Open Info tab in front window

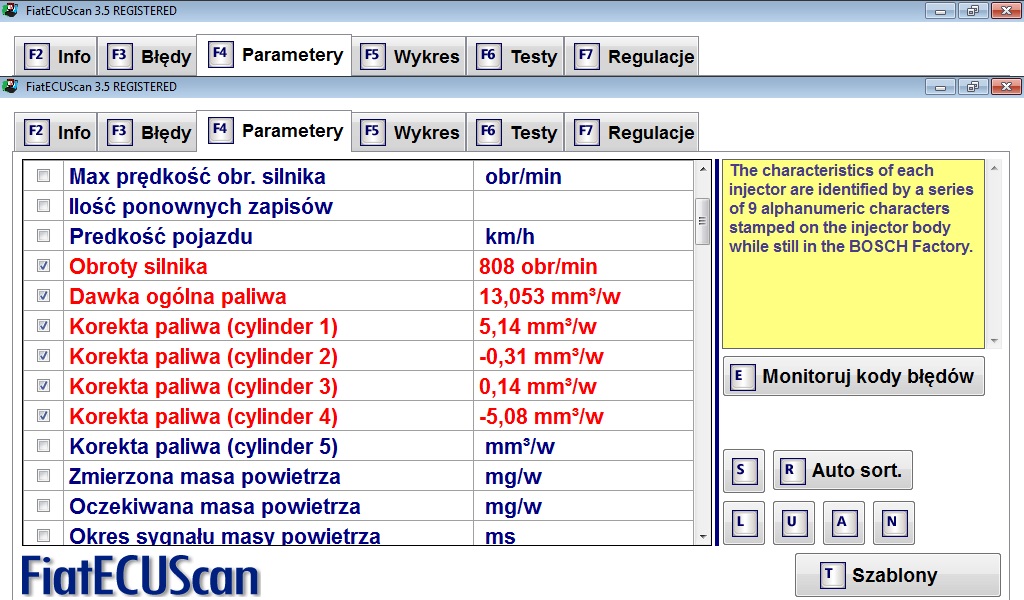pos(56,132)
